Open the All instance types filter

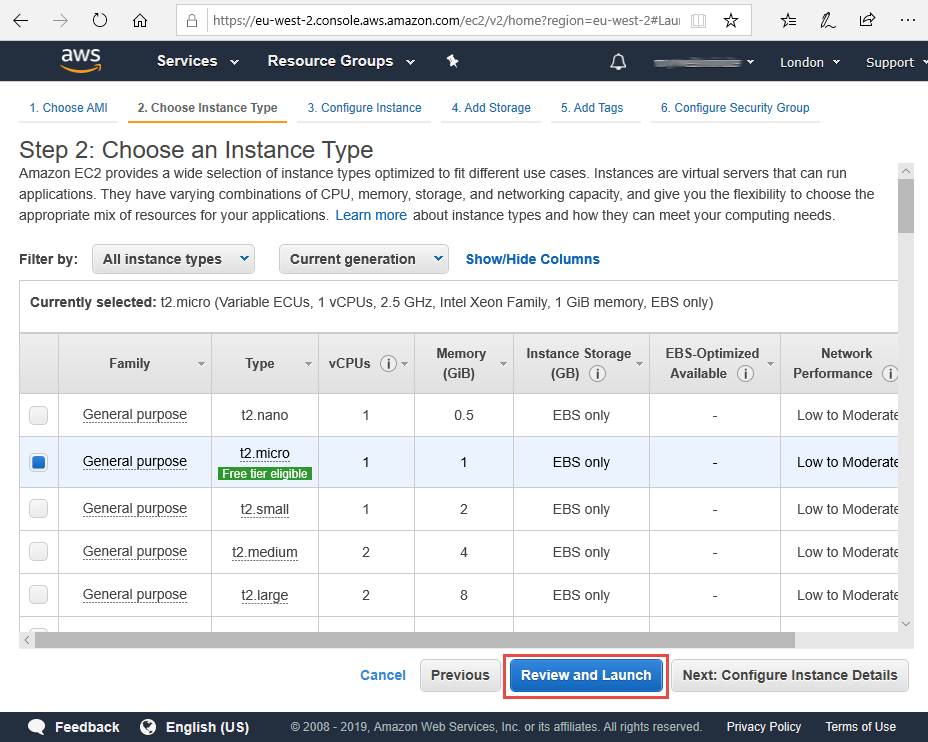tap(173, 259)
